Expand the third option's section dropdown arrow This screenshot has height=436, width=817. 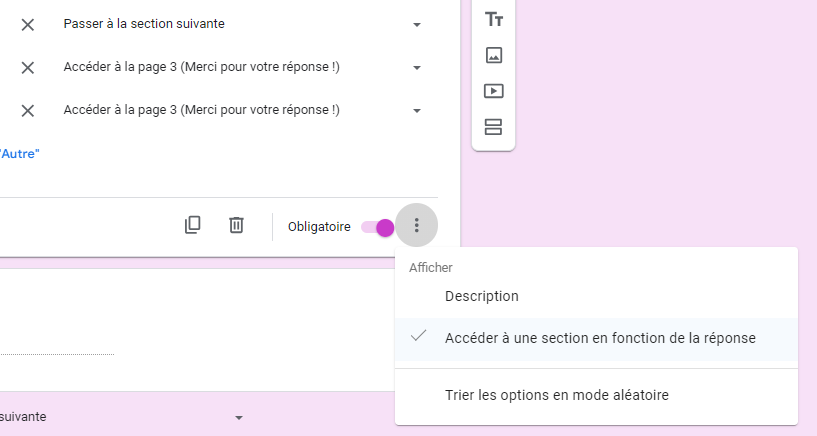pos(417,111)
